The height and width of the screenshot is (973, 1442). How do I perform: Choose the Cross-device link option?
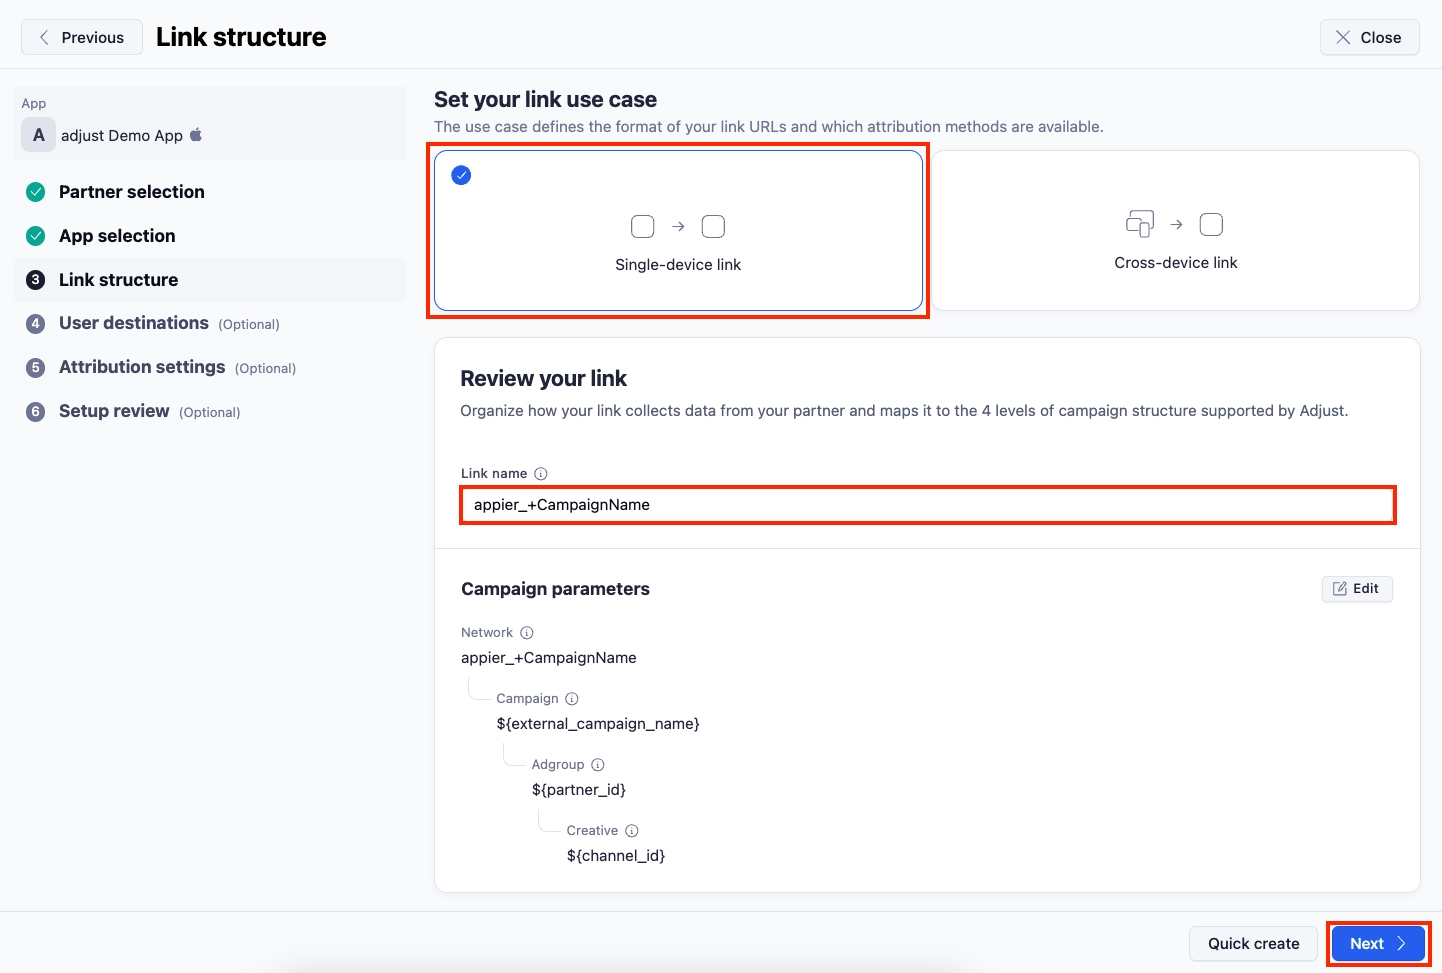[x=1175, y=232]
